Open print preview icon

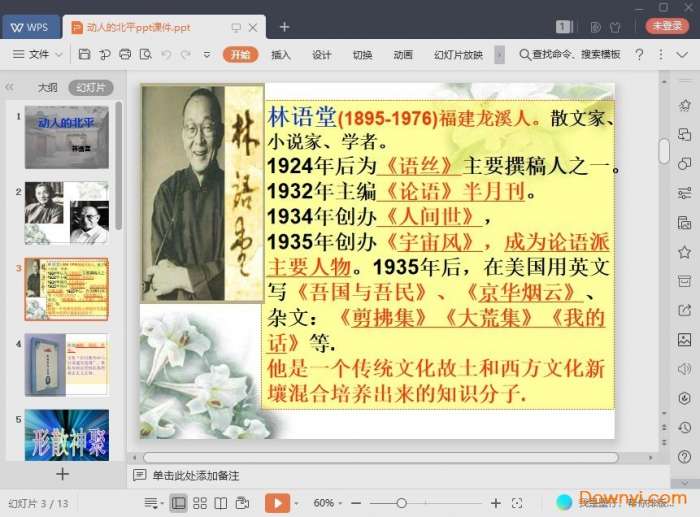146,54
